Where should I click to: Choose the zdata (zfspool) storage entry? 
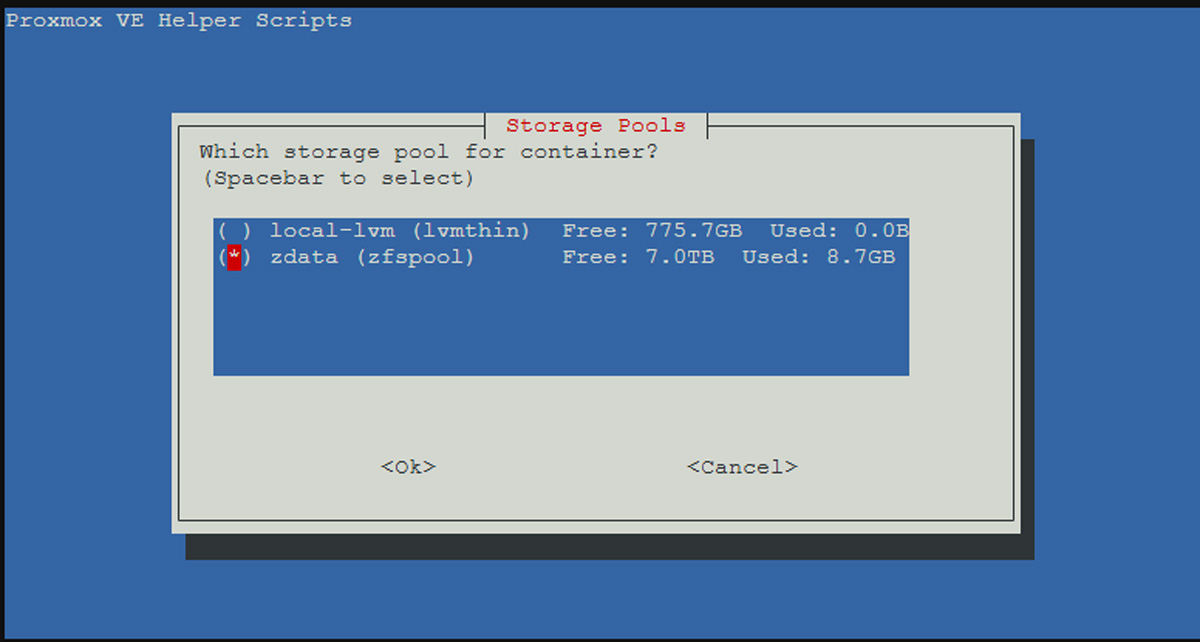click(x=561, y=258)
